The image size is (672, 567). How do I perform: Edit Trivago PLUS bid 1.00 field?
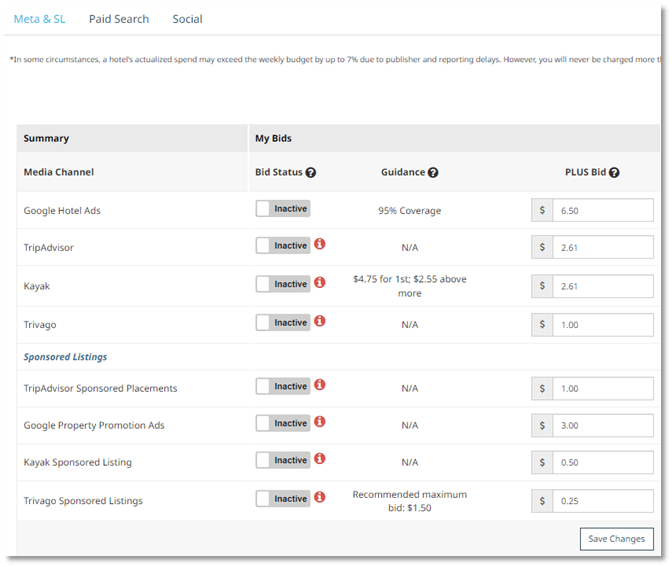(x=603, y=324)
